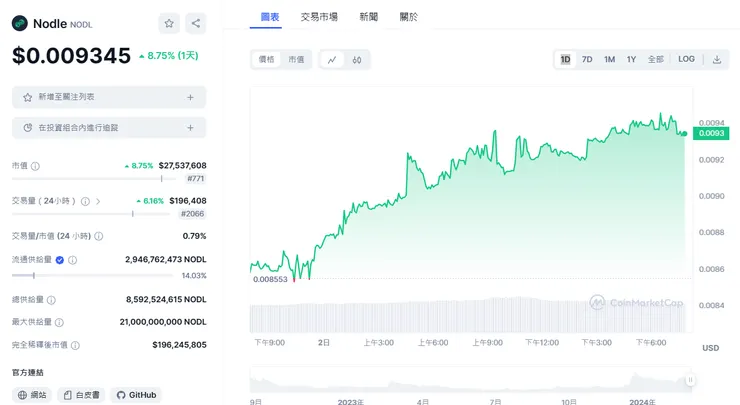
Task: Click 在投資組合內進行追蹤 button
Action: (109, 127)
